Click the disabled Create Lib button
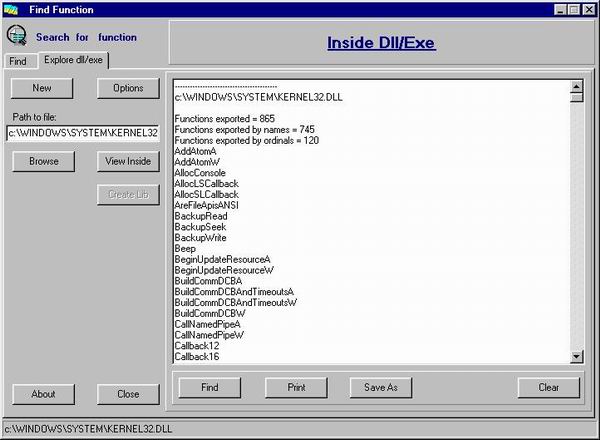Image resolution: width=600 pixels, height=440 pixels. tap(128, 195)
